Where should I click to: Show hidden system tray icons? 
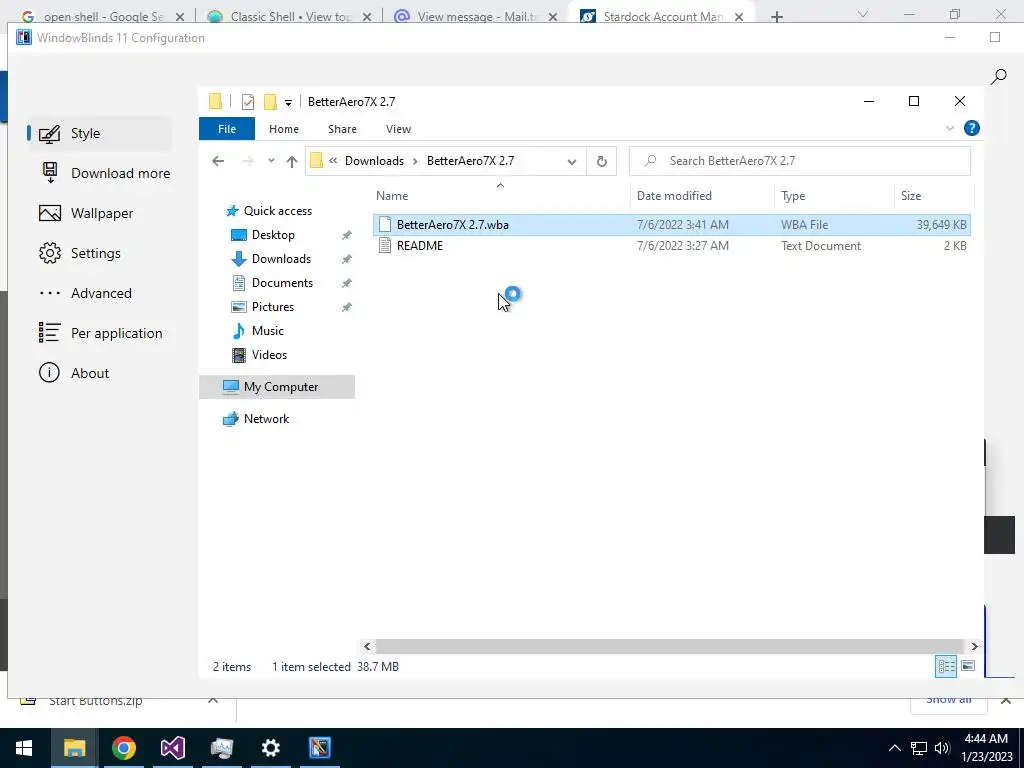point(895,748)
